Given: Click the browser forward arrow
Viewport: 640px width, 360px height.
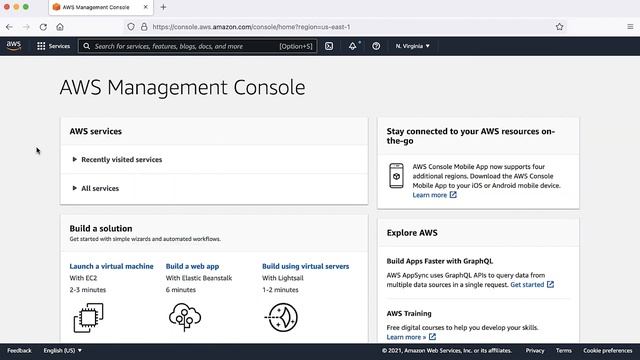Looking at the screenshot, I should (x=26, y=27).
